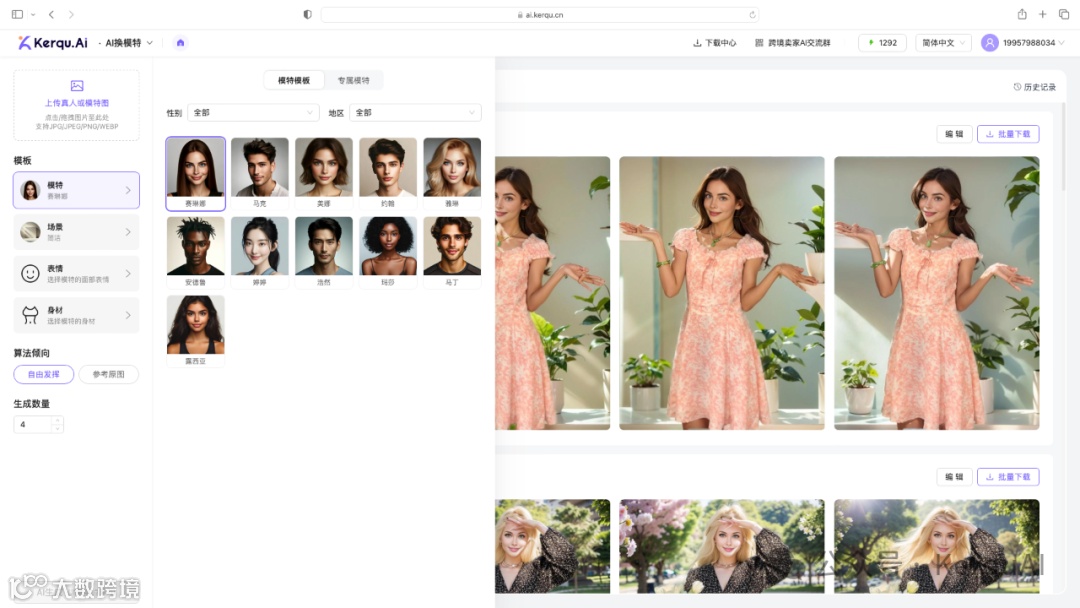Open the 历史记录 history link
The height and width of the screenshot is (608, 1080).
pos(1035,87)
